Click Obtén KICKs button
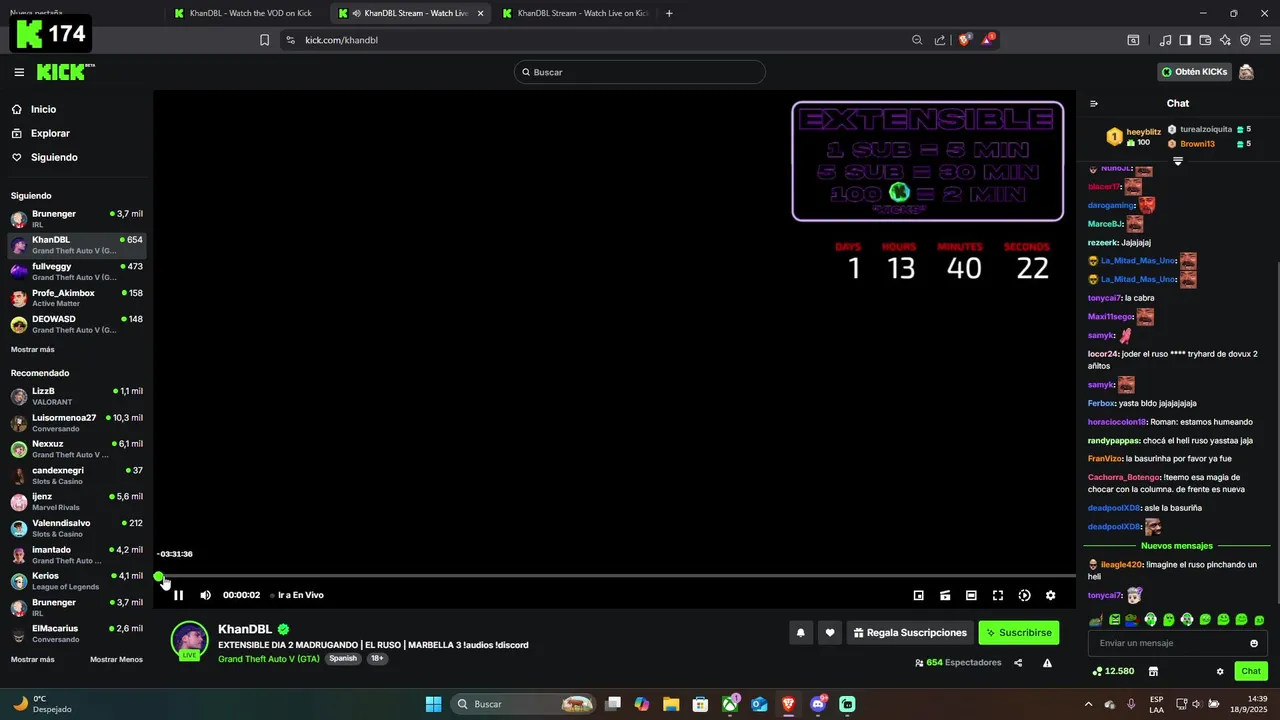1280x720 pixels. click(x=1194, y=72)
